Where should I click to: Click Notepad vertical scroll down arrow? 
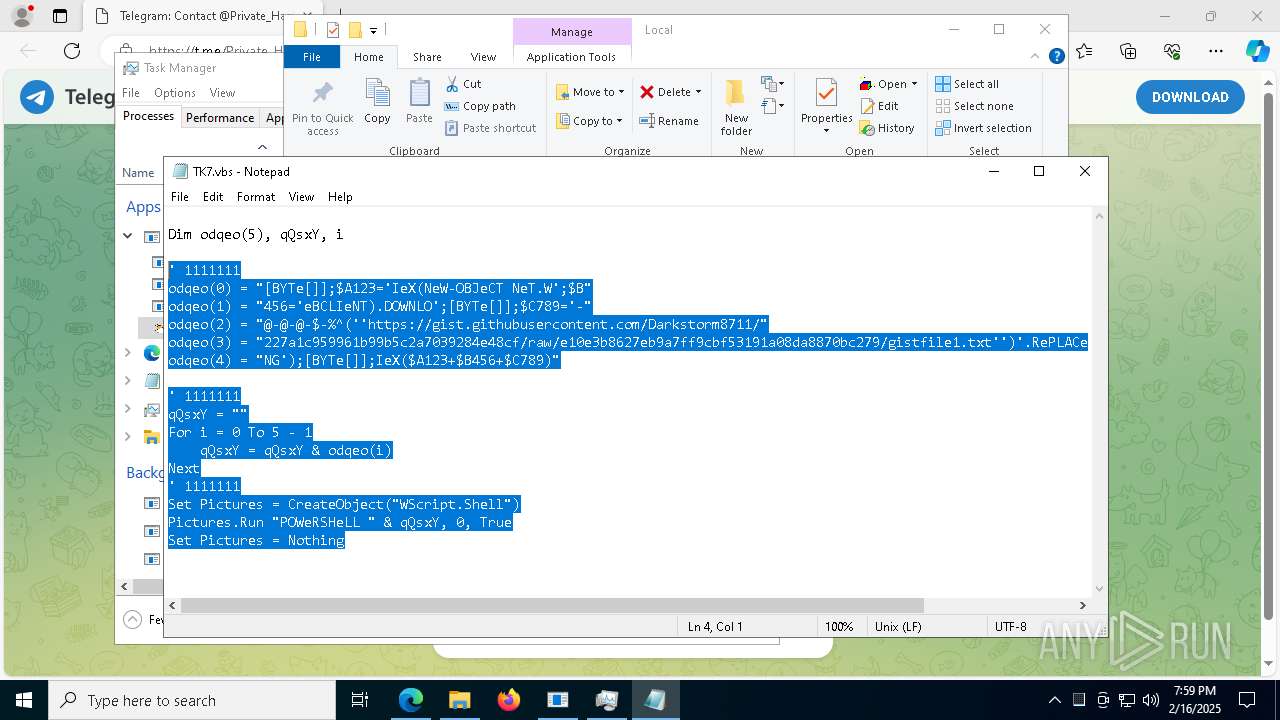click(1100, 589)
